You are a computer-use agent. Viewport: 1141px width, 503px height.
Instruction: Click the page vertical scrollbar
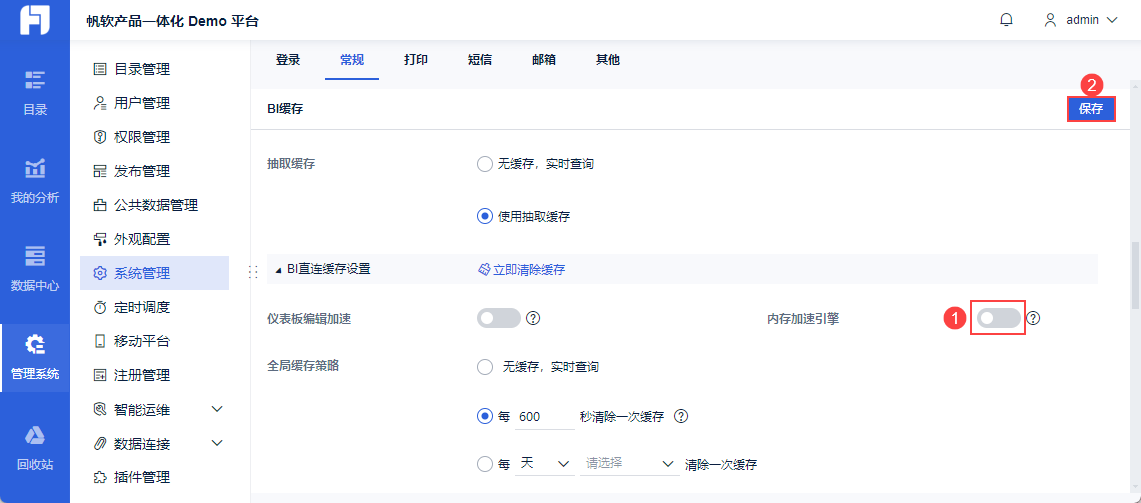(1134, 275)
